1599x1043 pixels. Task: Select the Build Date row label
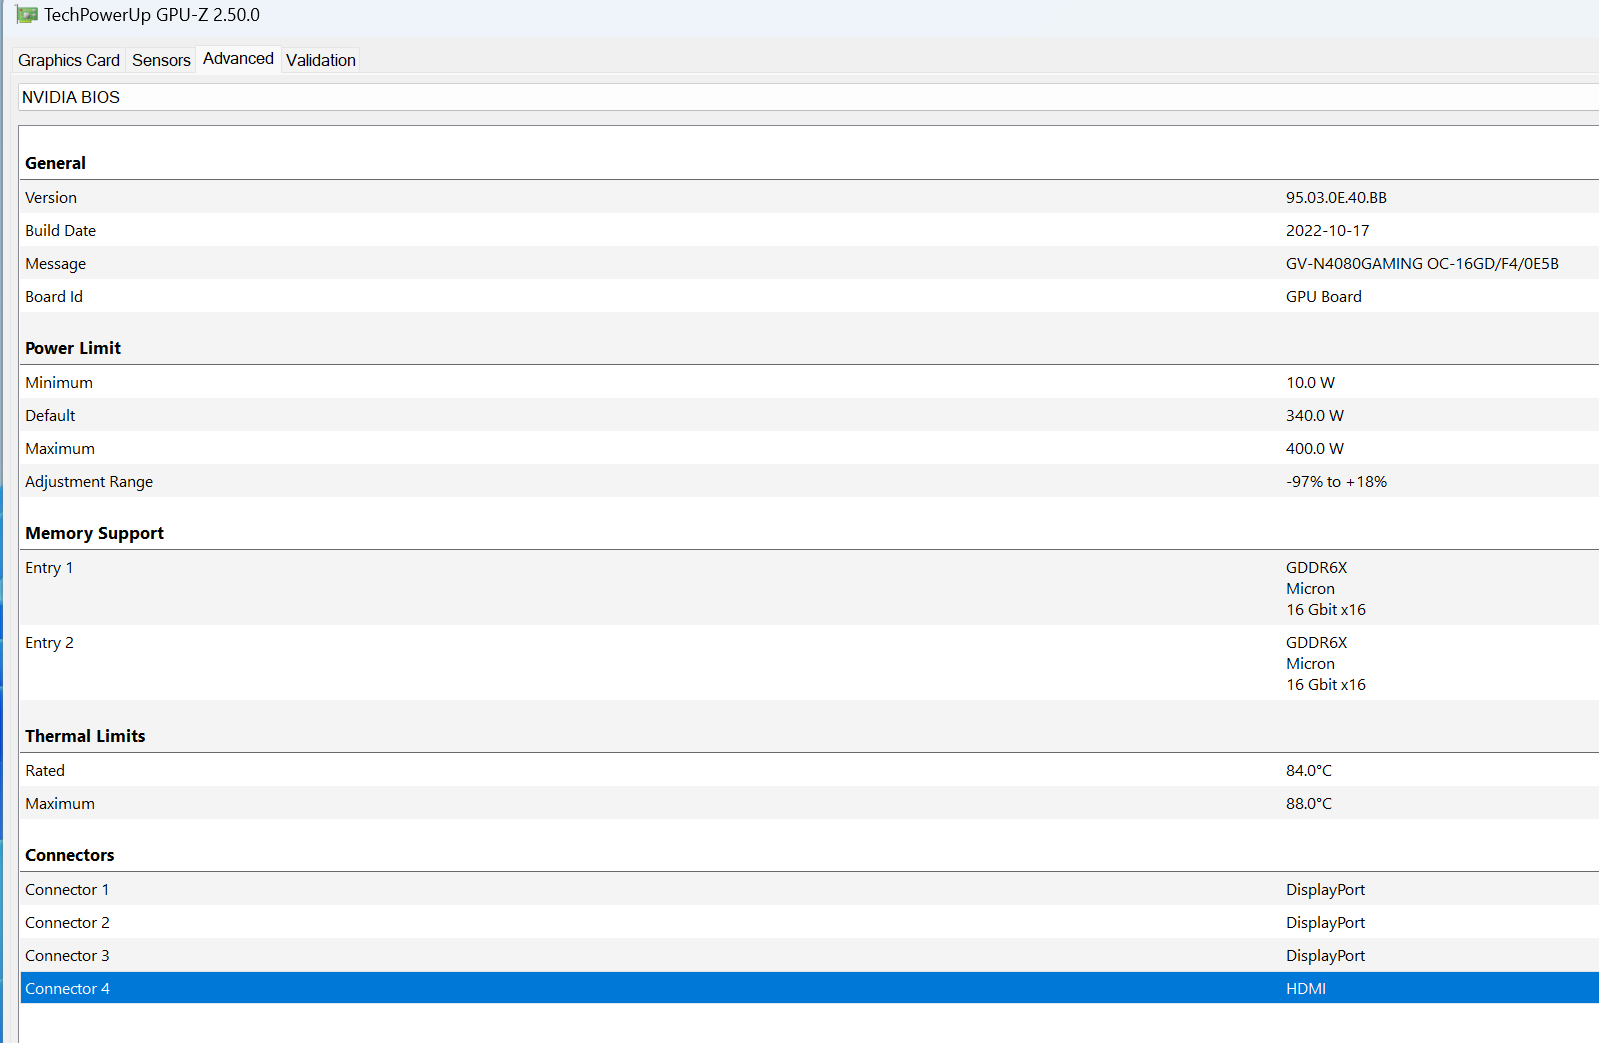pyautogui.click(x=61, y=231)
